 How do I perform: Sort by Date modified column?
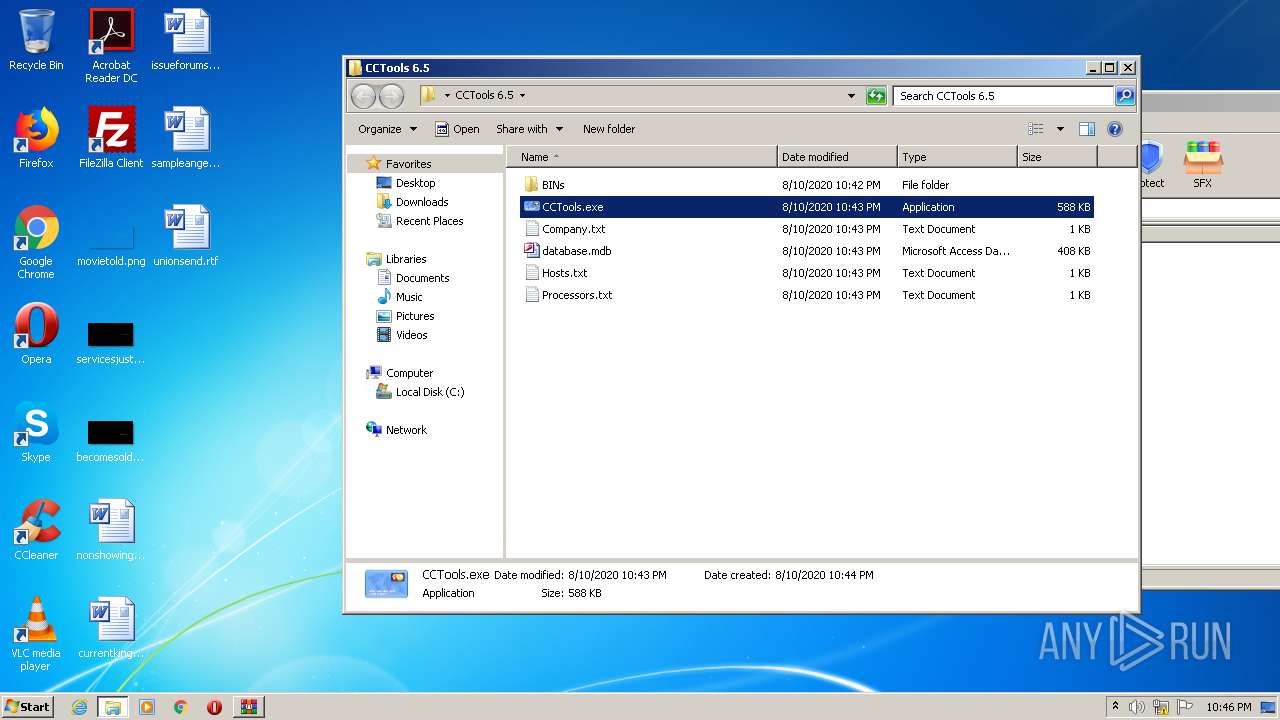837,157
